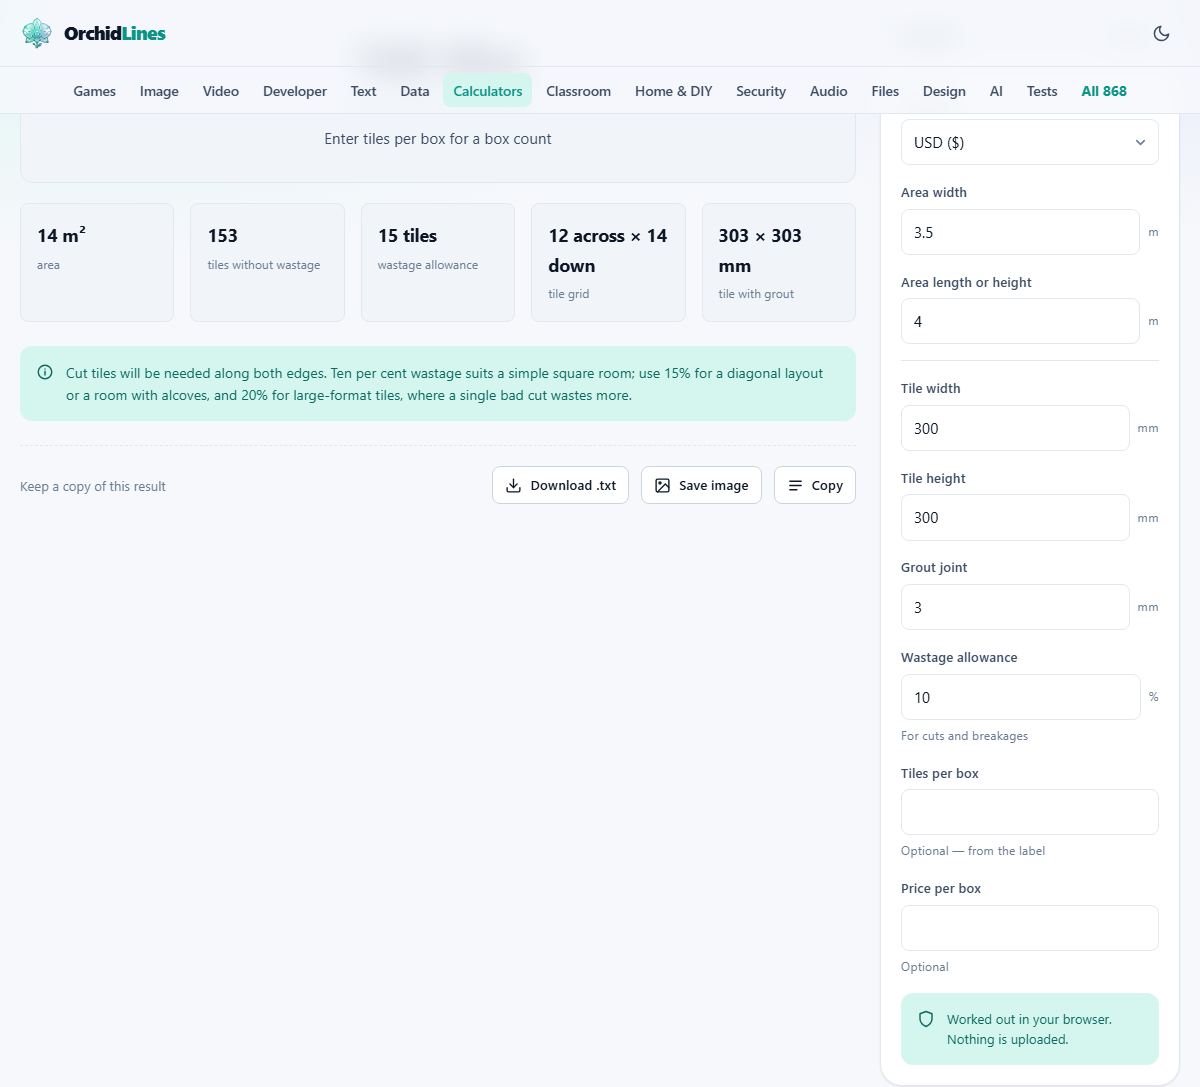
Task: Open the AI tab
Action: tap(996, 91)
